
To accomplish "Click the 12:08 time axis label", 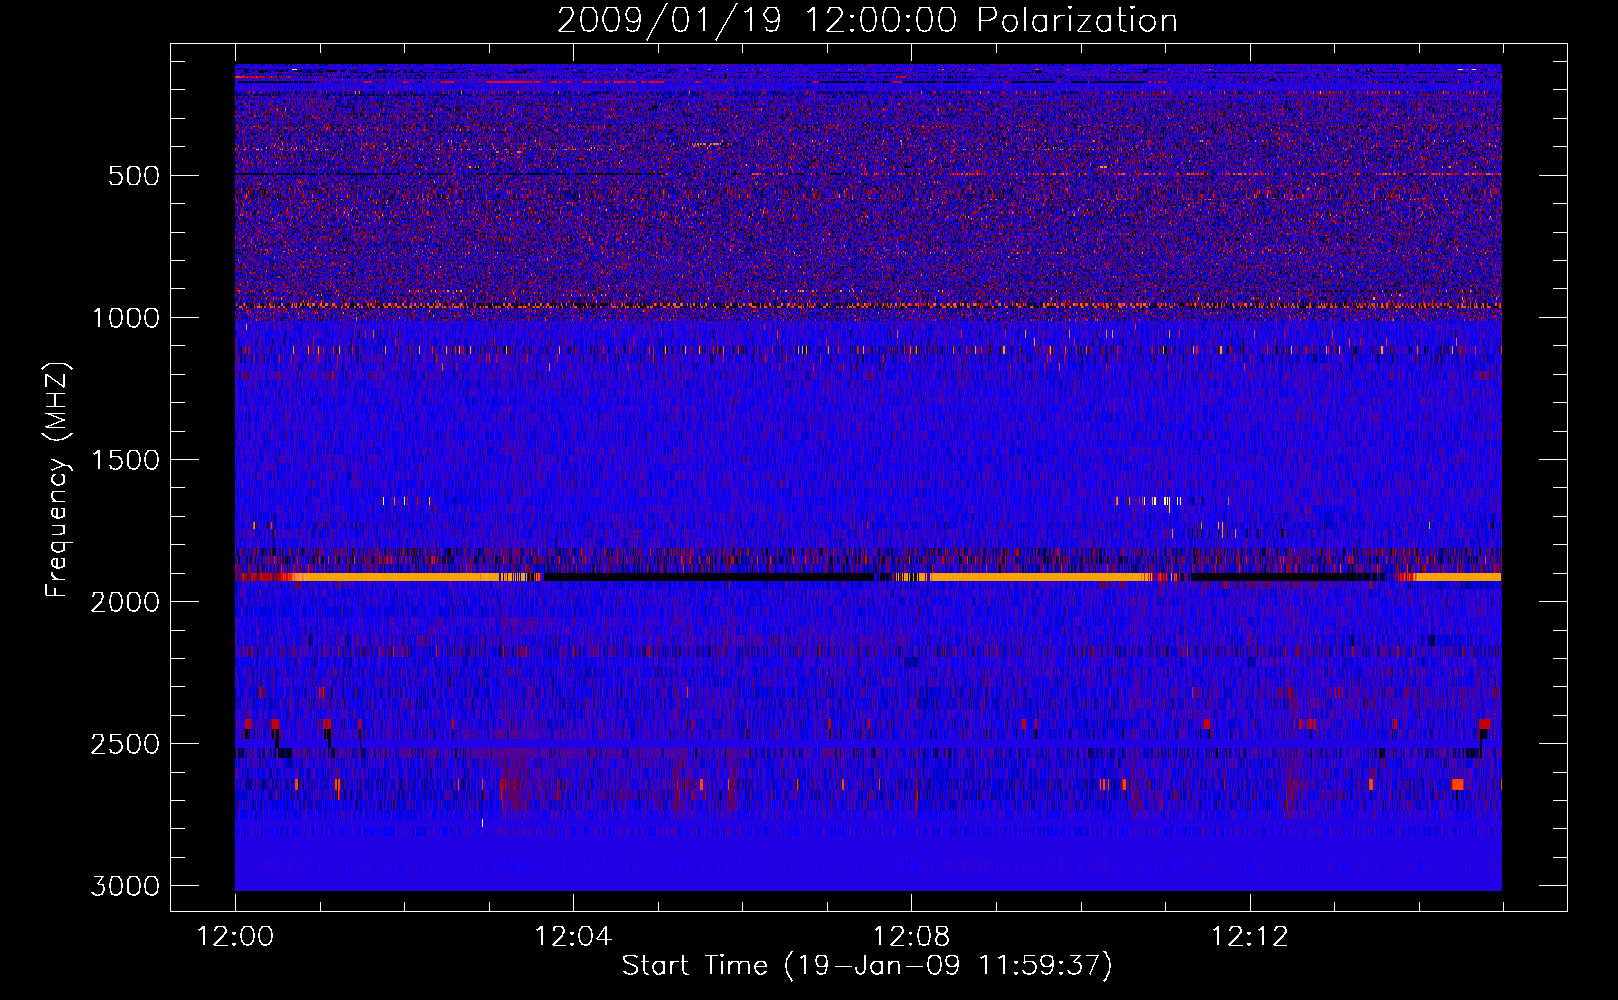I will 911,937.
